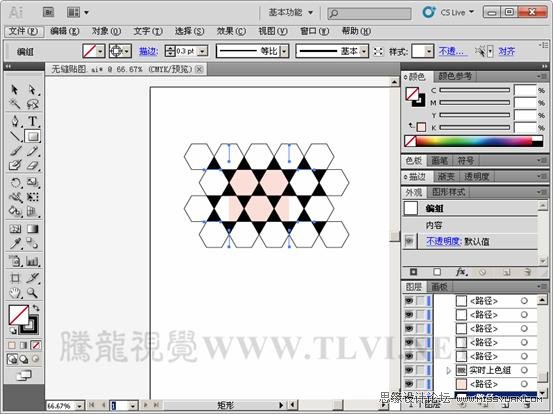The width and height of the screenshot is (553, 414).
Task: Swap fill and stroke arrow in toolbox
Action: tap(36, 308)
